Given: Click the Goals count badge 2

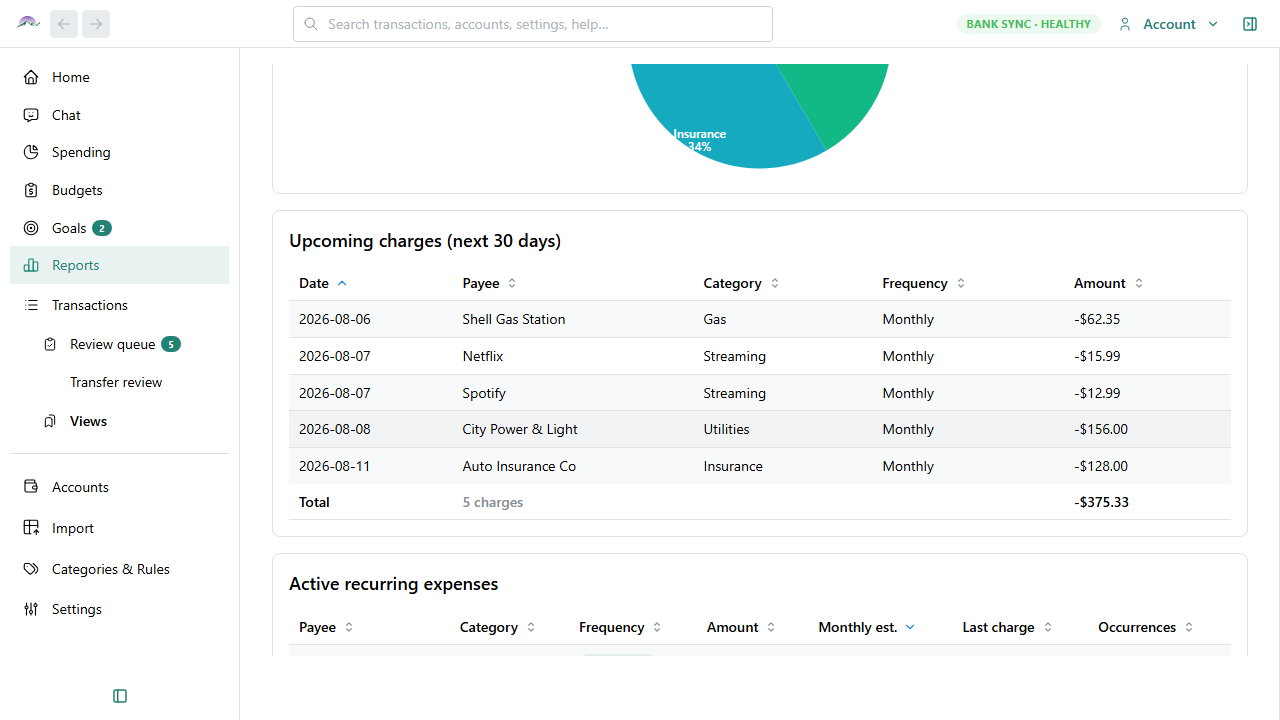Looking at the screenshot, I should pyautogui.click(x=102, y=228).
